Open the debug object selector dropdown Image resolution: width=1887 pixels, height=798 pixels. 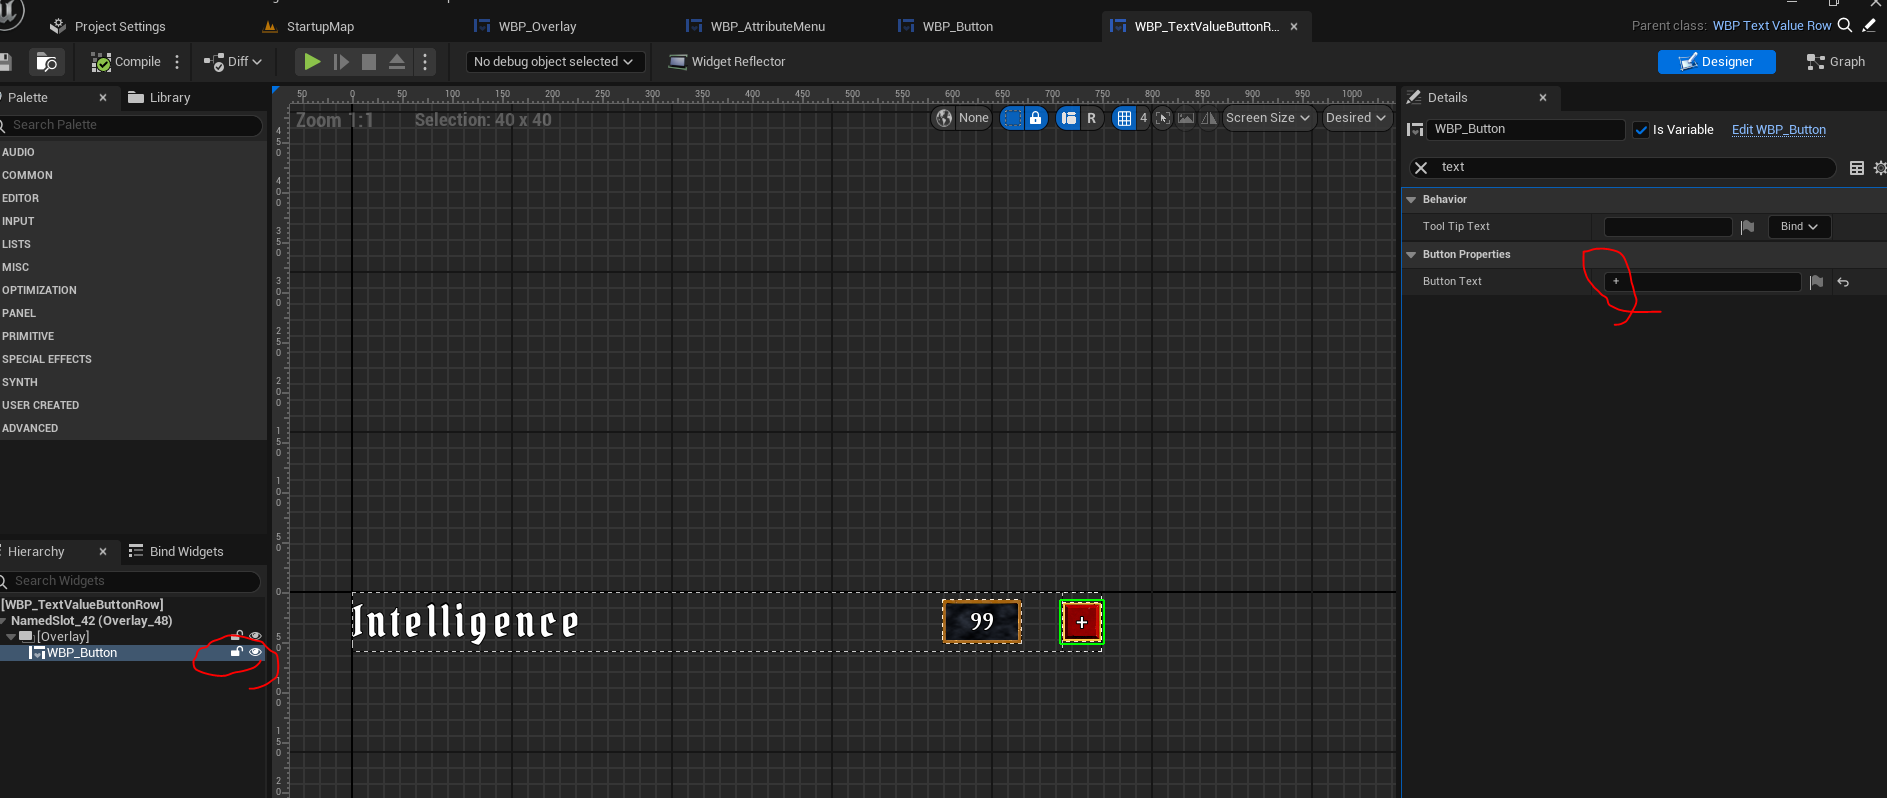(x=554, y=62)
